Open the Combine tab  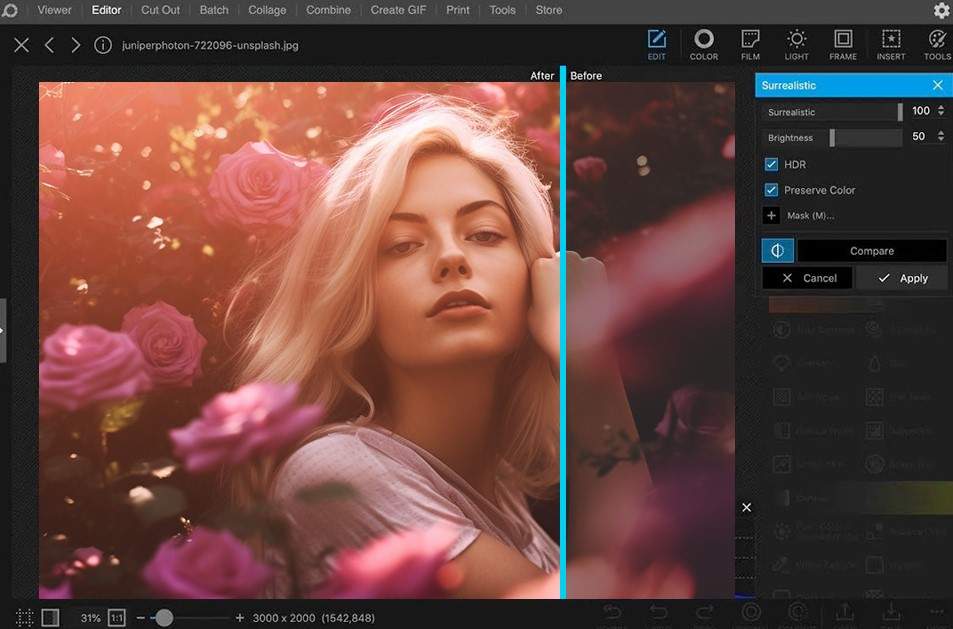[328, 10]
